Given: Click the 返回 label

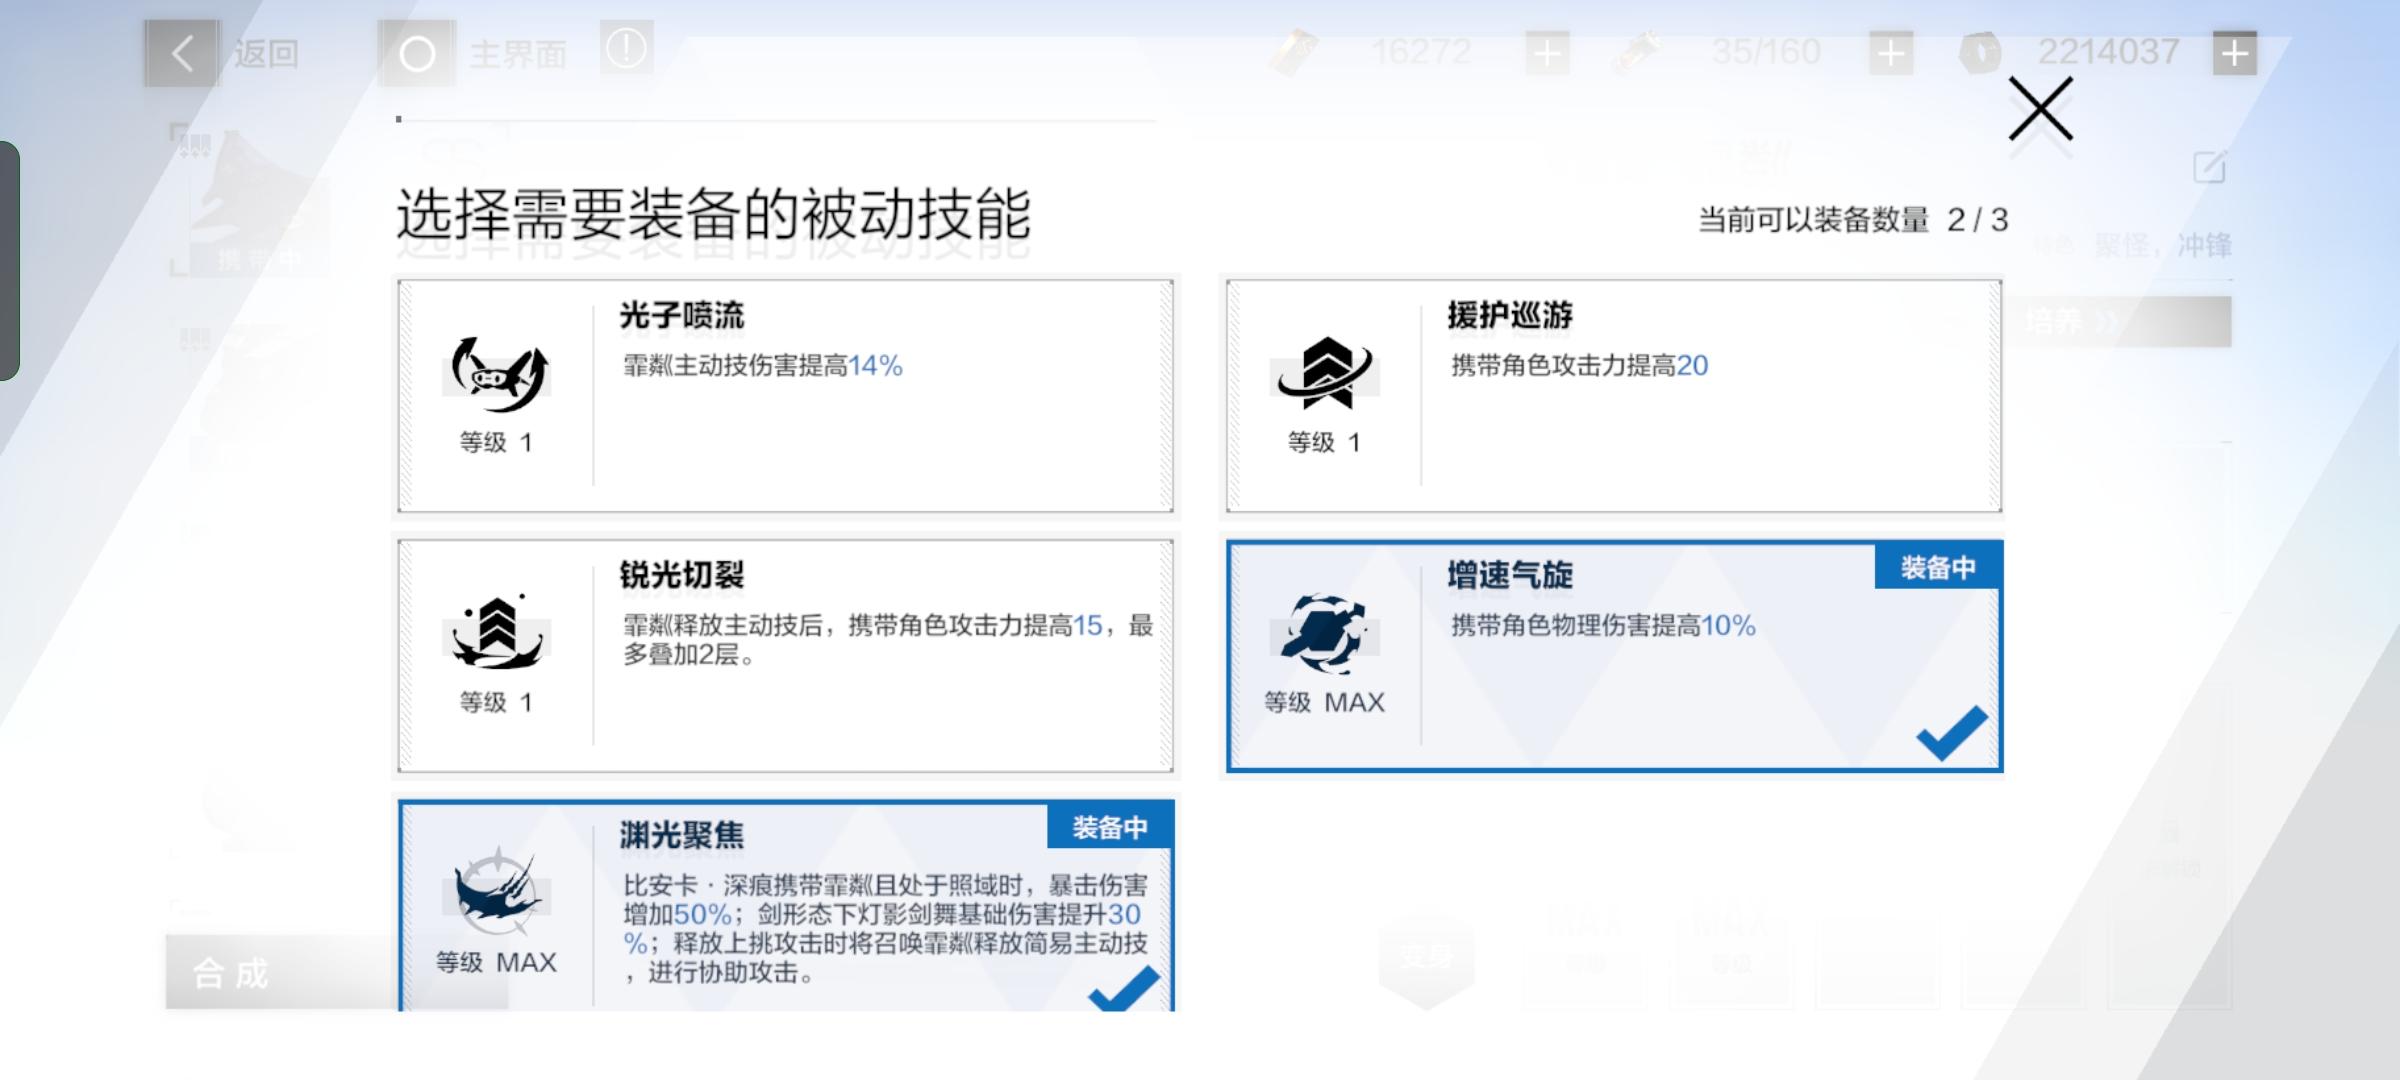Looking at the screenshot, I should tap(266, 53).
